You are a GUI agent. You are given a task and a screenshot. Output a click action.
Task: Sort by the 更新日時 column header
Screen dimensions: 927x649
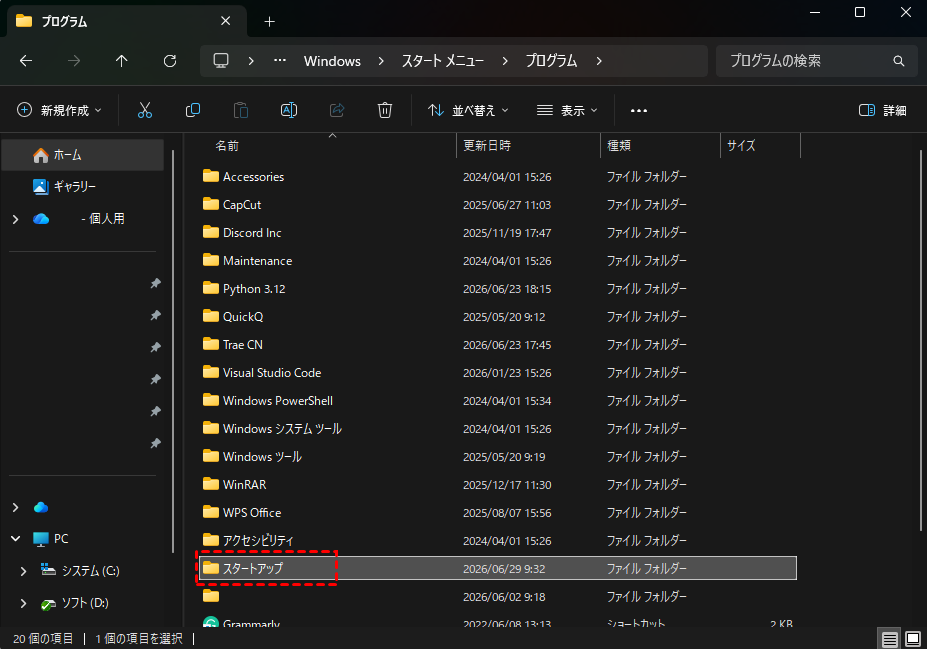487,146
